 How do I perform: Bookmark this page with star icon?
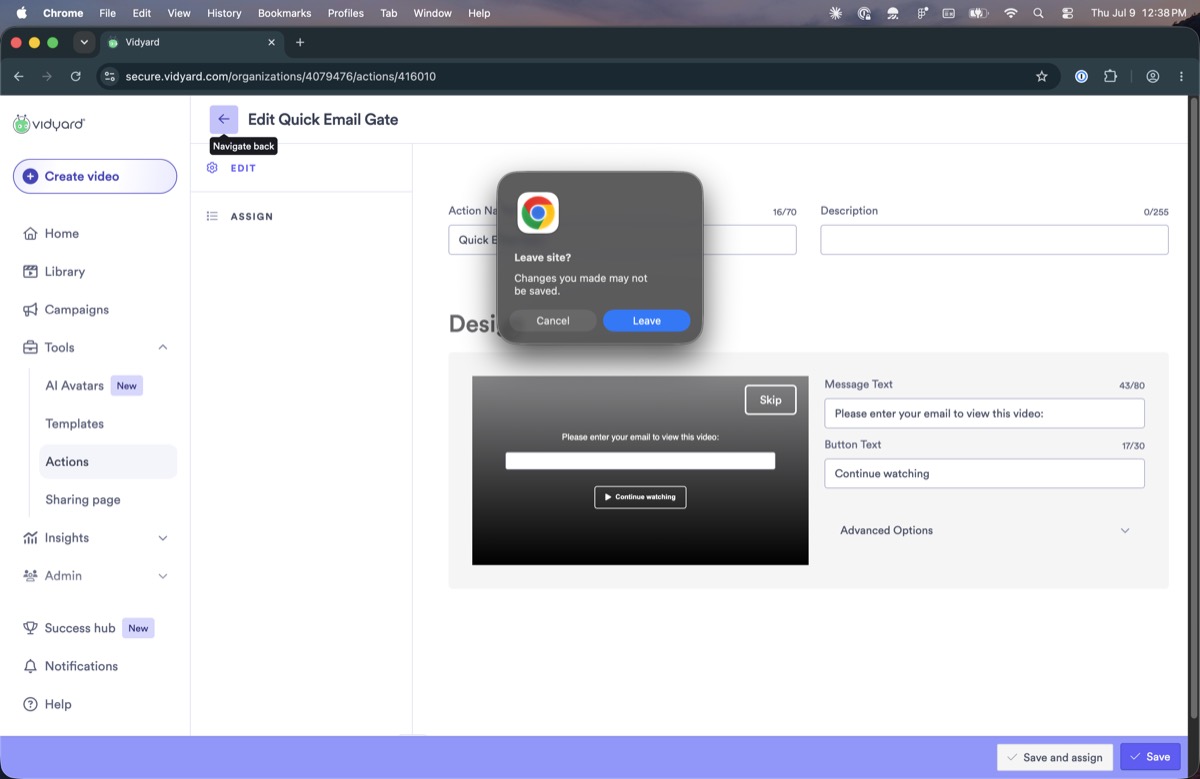(1041, 76)
